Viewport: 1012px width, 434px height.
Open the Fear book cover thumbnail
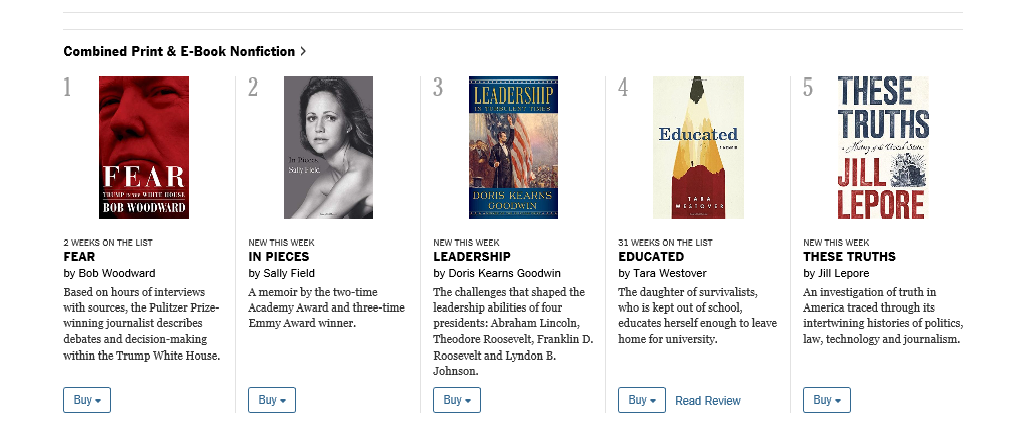(x=144, y=147)
